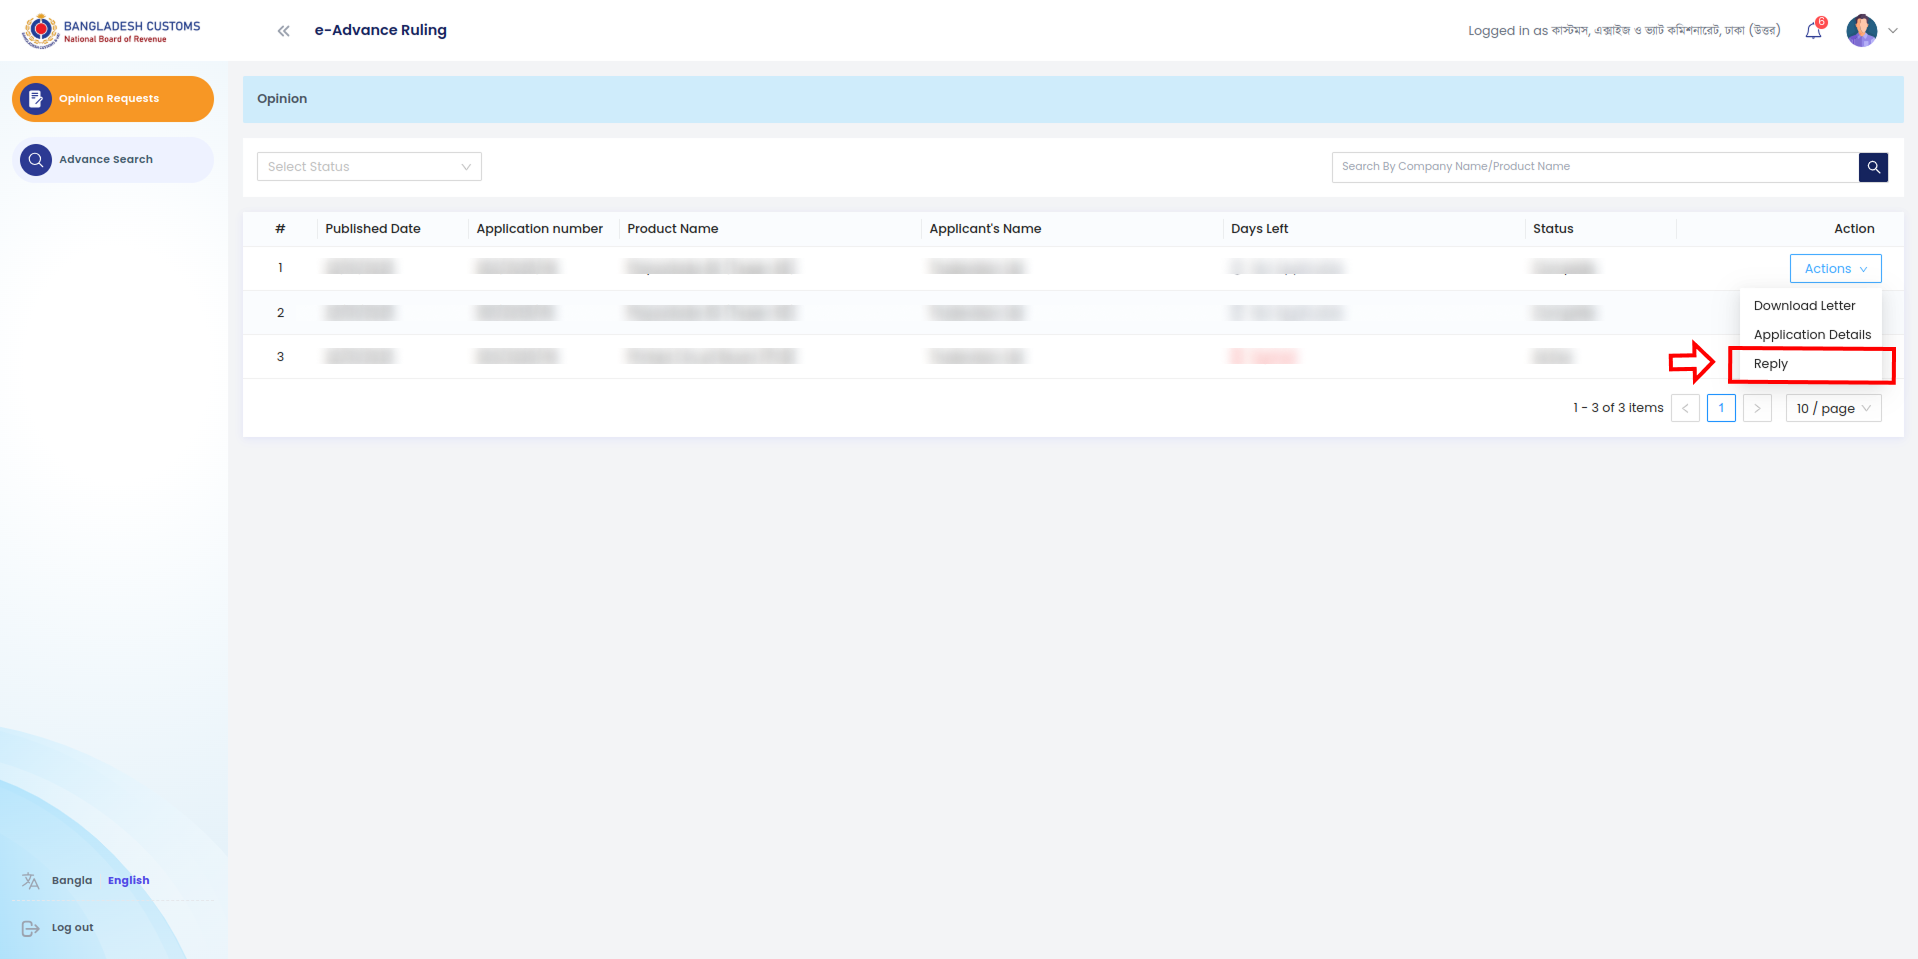Click the Product Name column header
Viewport: 1918px width, 959px height.
pos(673,229)
